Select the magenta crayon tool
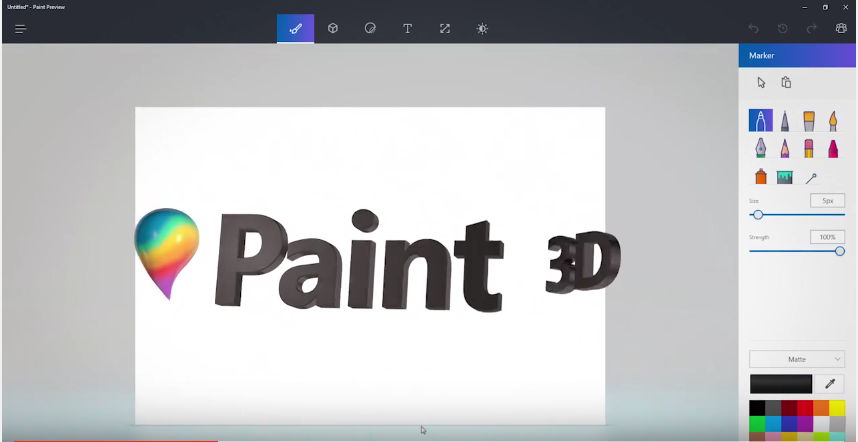 click(833, 148)
